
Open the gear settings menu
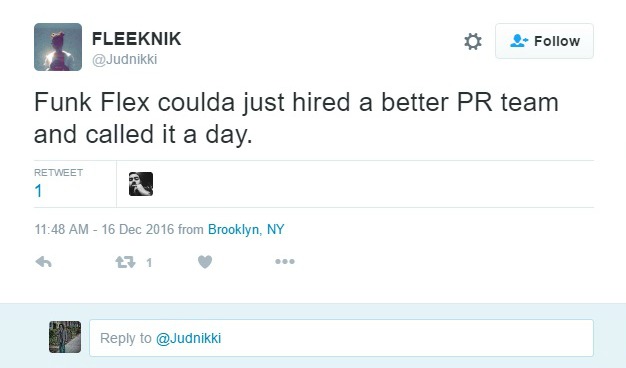click(x=473, y=42)
